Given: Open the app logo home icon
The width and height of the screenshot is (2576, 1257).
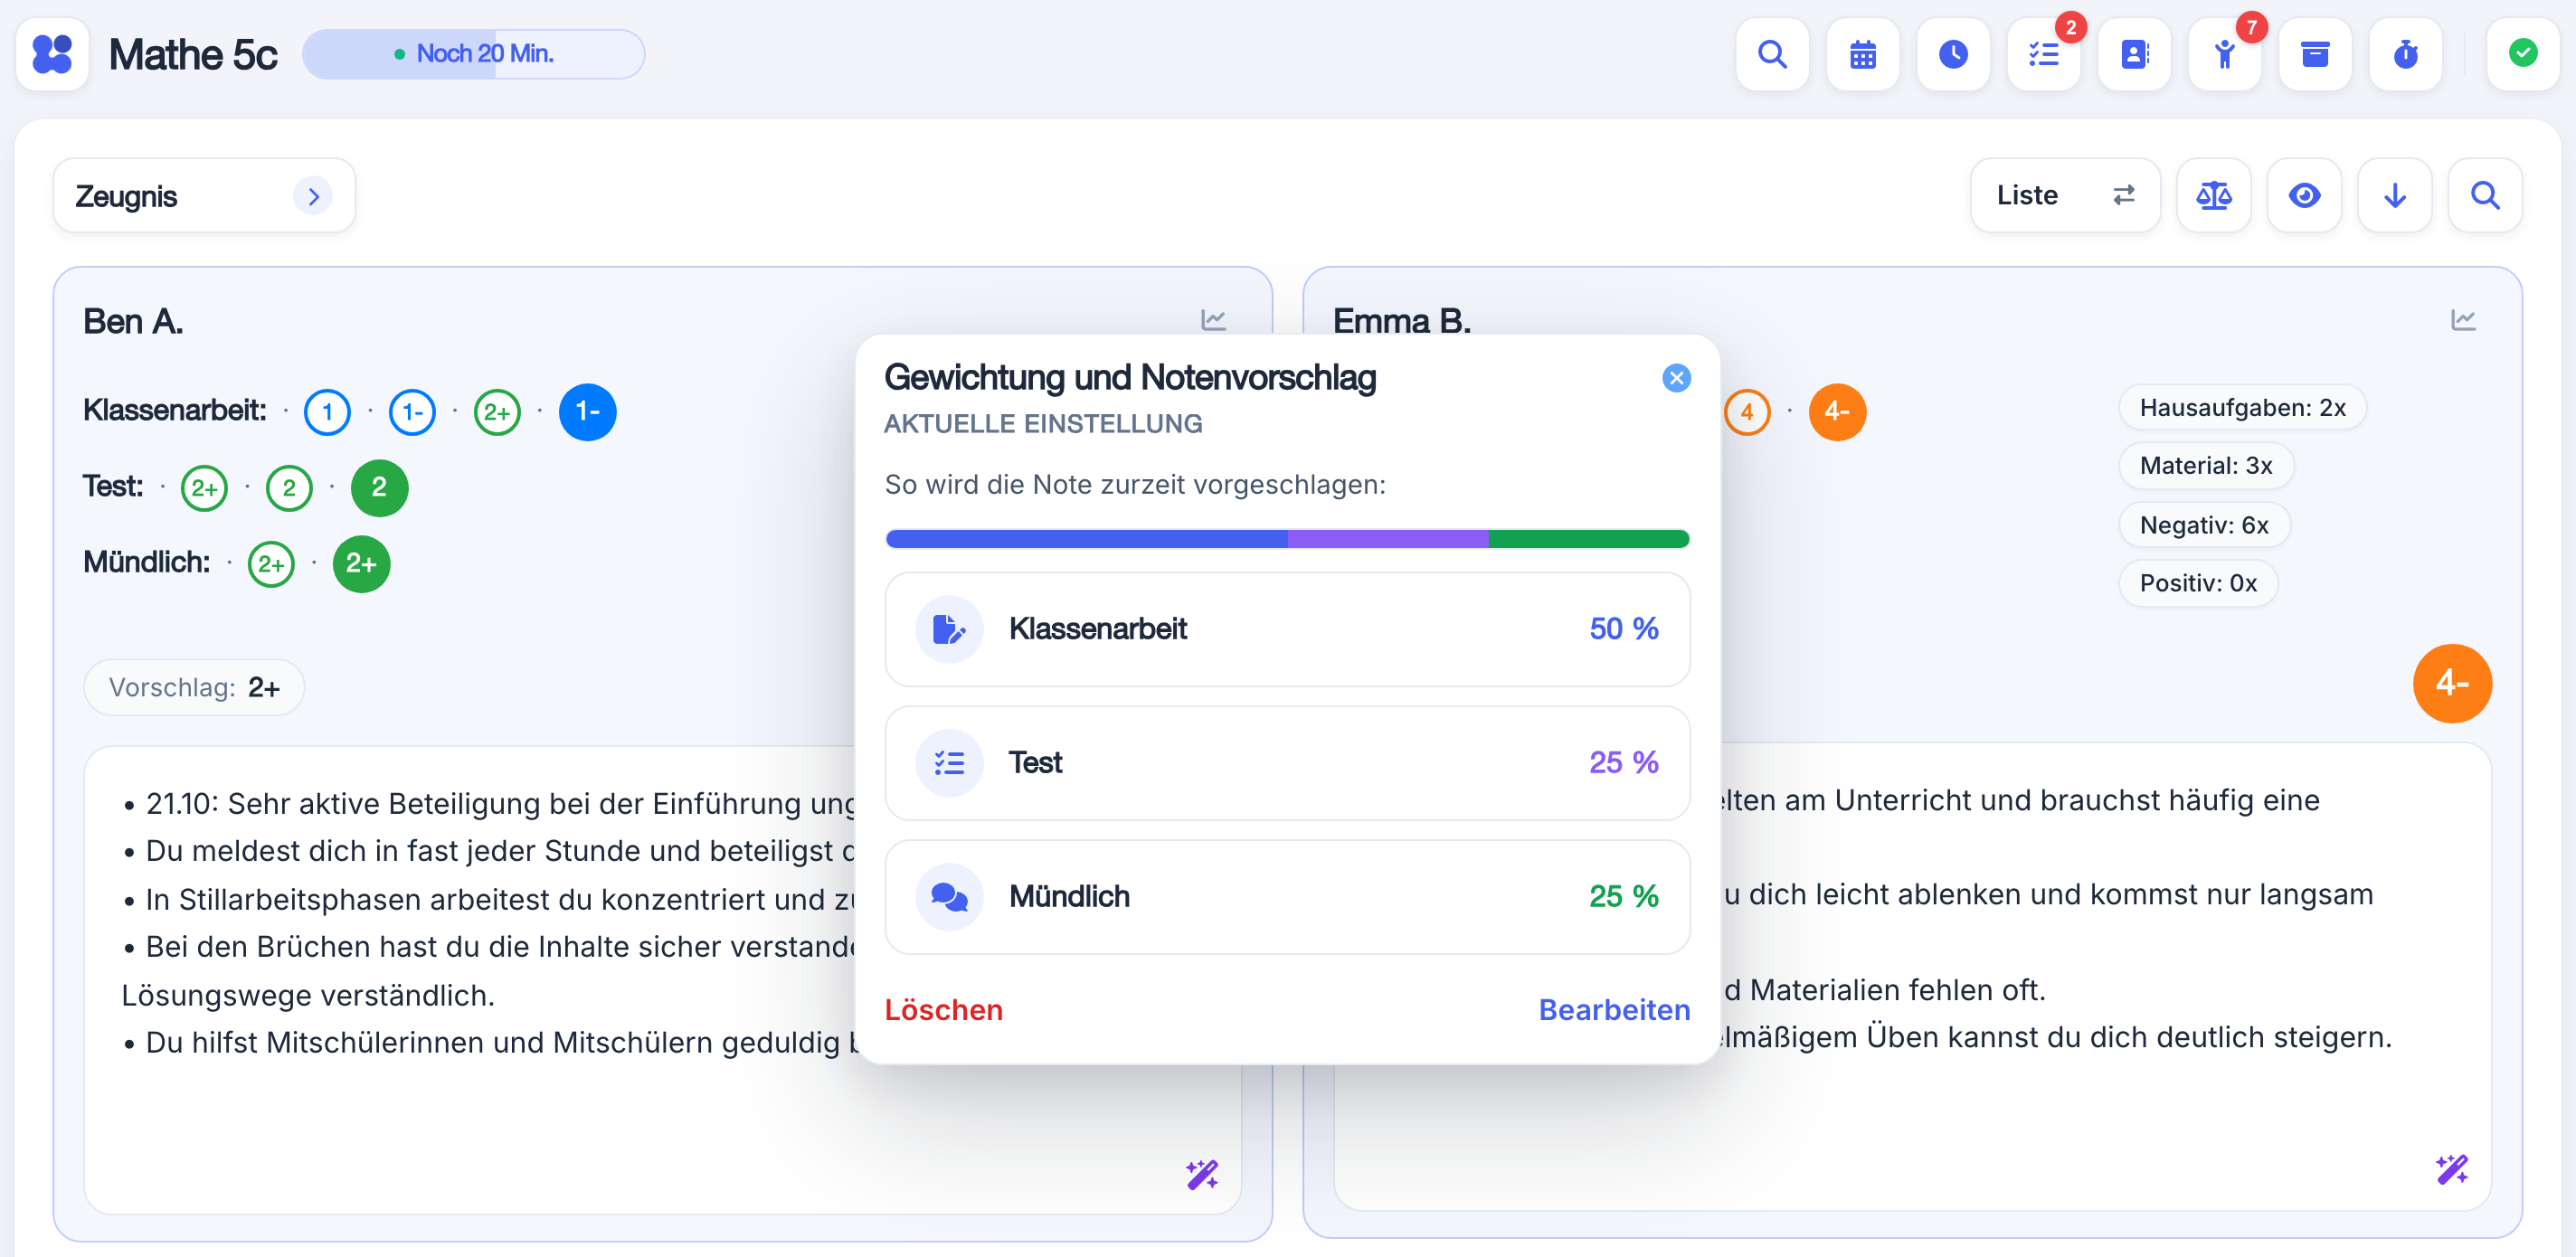Looking at the screenshot, I should tap(52, 54).
